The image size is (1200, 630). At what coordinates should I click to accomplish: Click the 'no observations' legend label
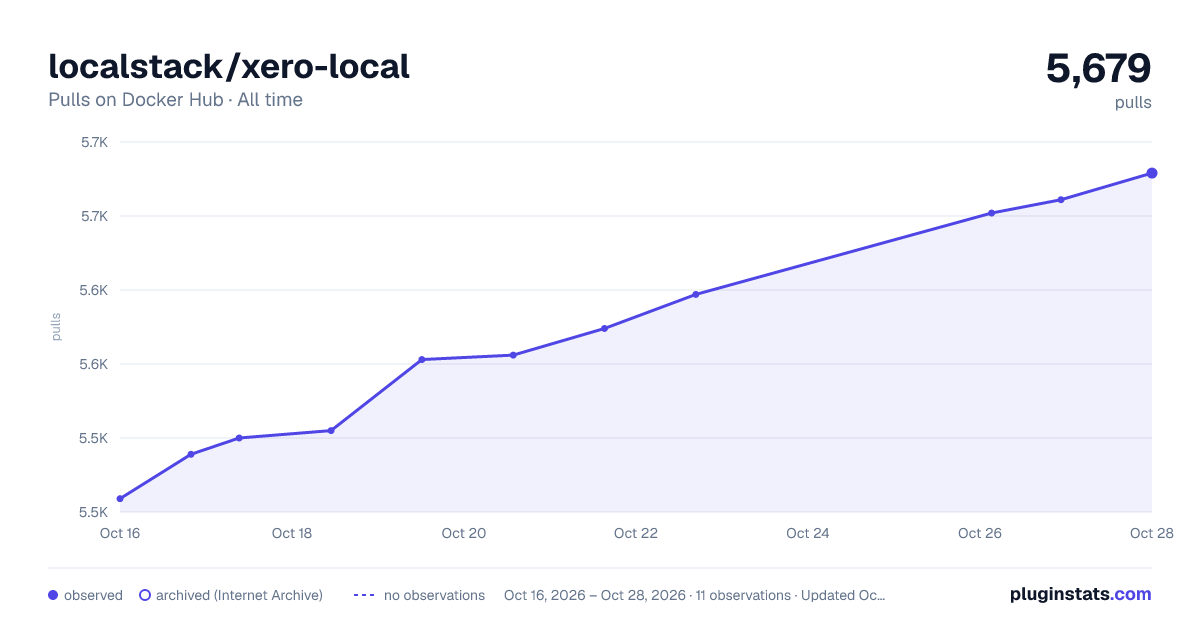click(x=434, y=595)
